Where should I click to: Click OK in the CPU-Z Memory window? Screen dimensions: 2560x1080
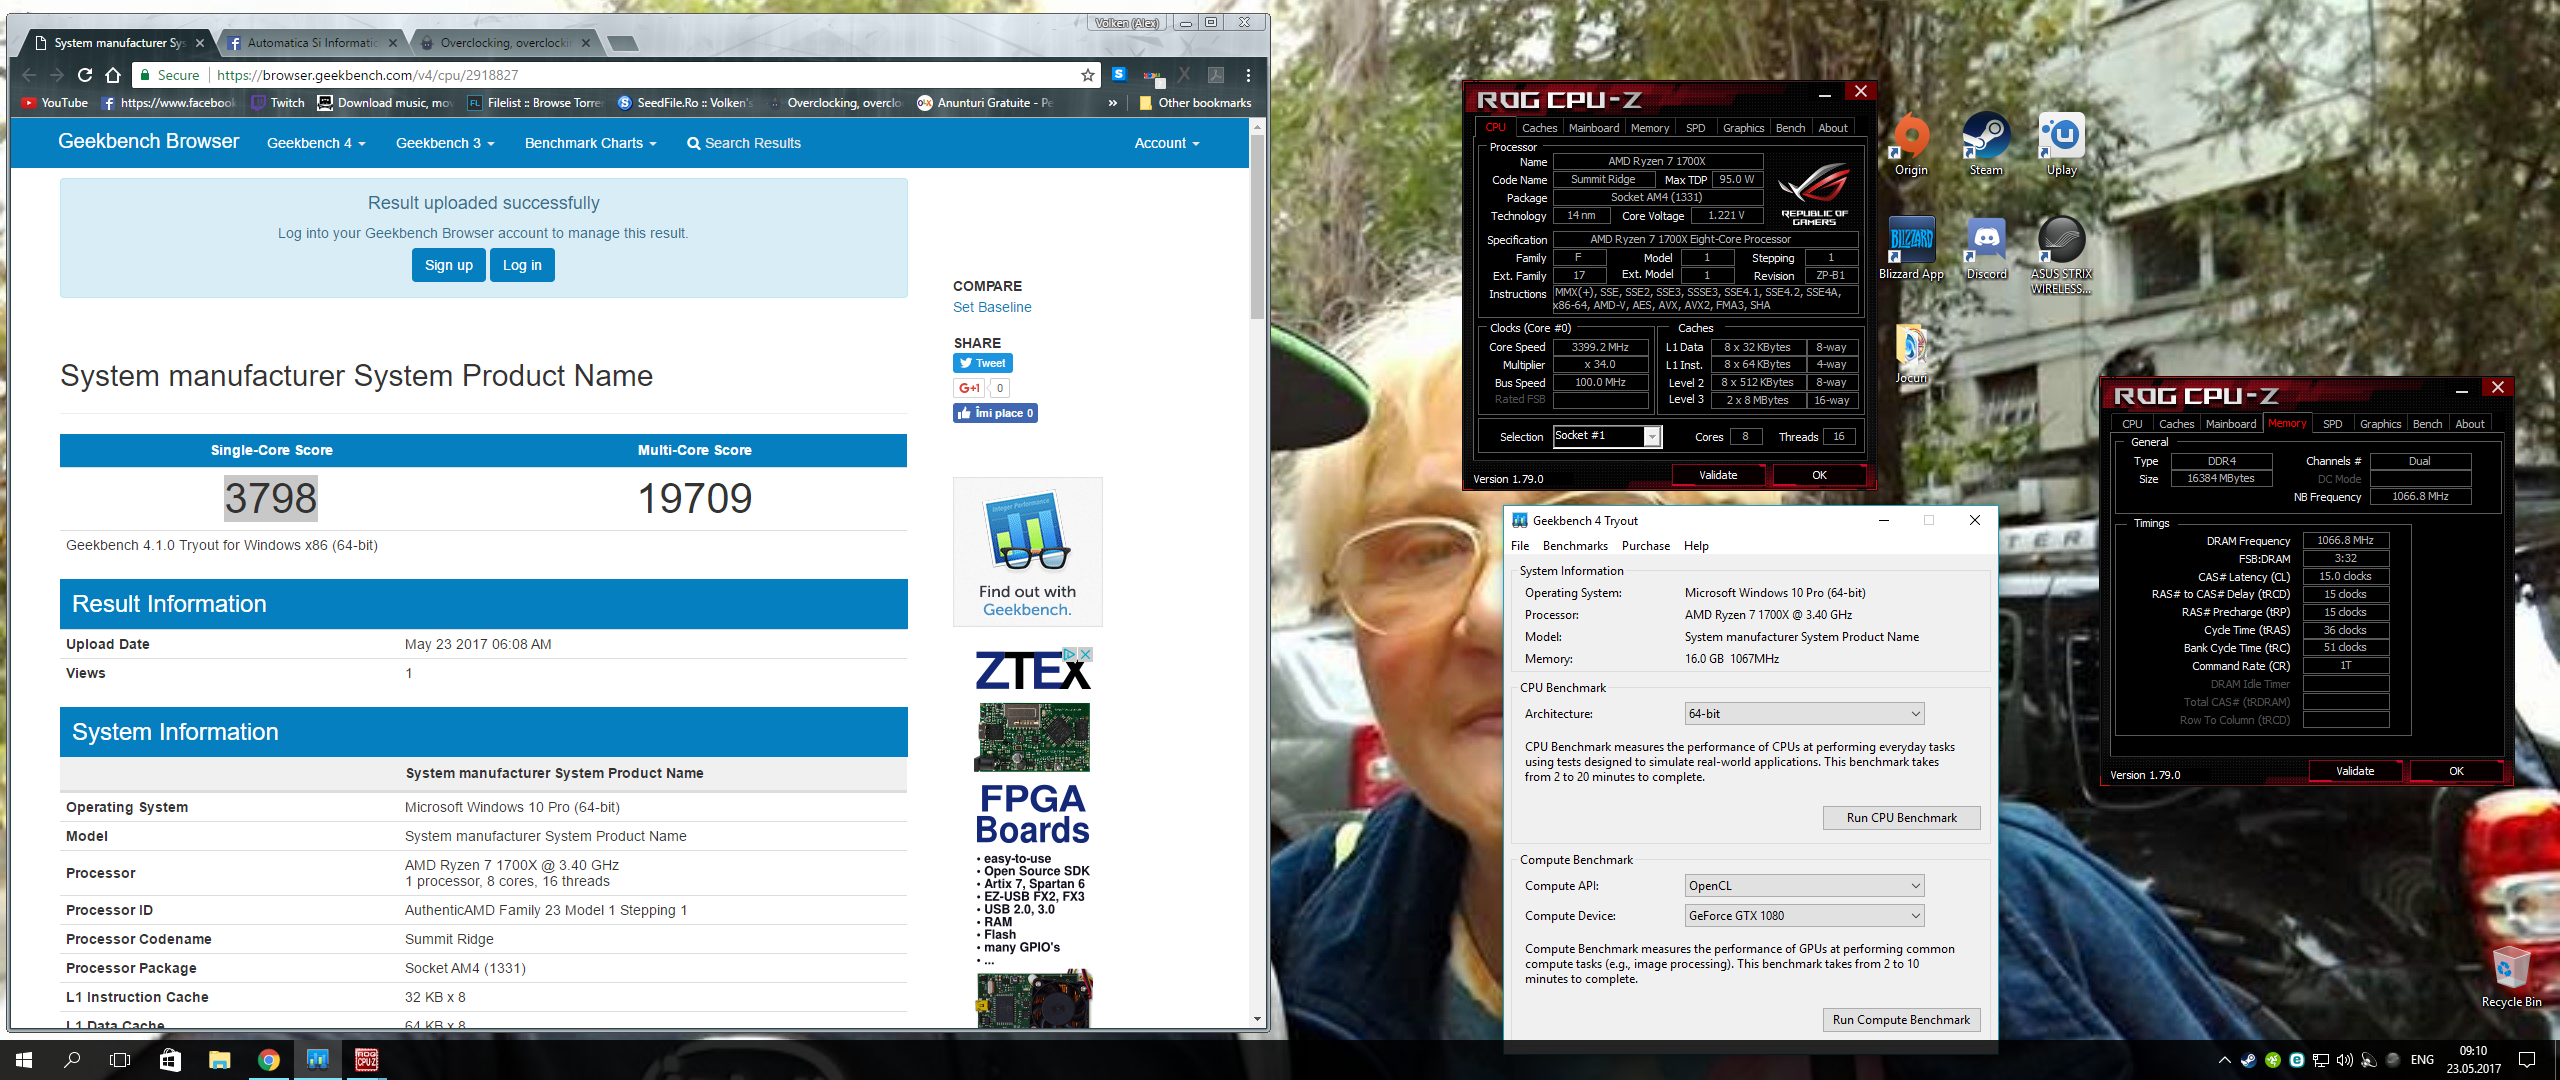tap(2455, 771)
